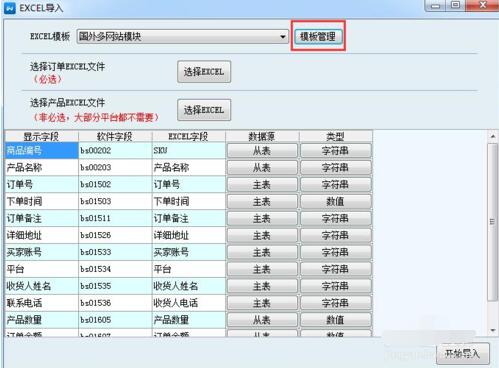Select the 订单号 display field cell
499x368 pixels.
[41, 184]
